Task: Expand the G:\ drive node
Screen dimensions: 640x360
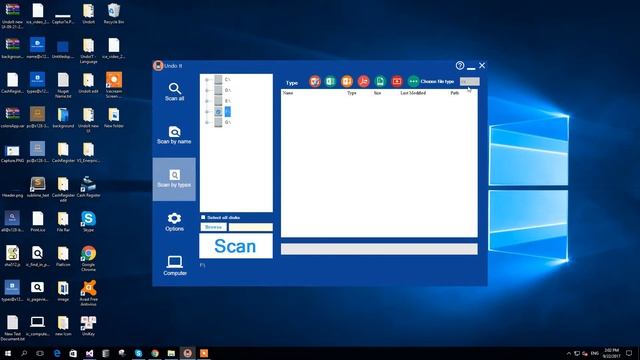Action: [x=207, y=122]
